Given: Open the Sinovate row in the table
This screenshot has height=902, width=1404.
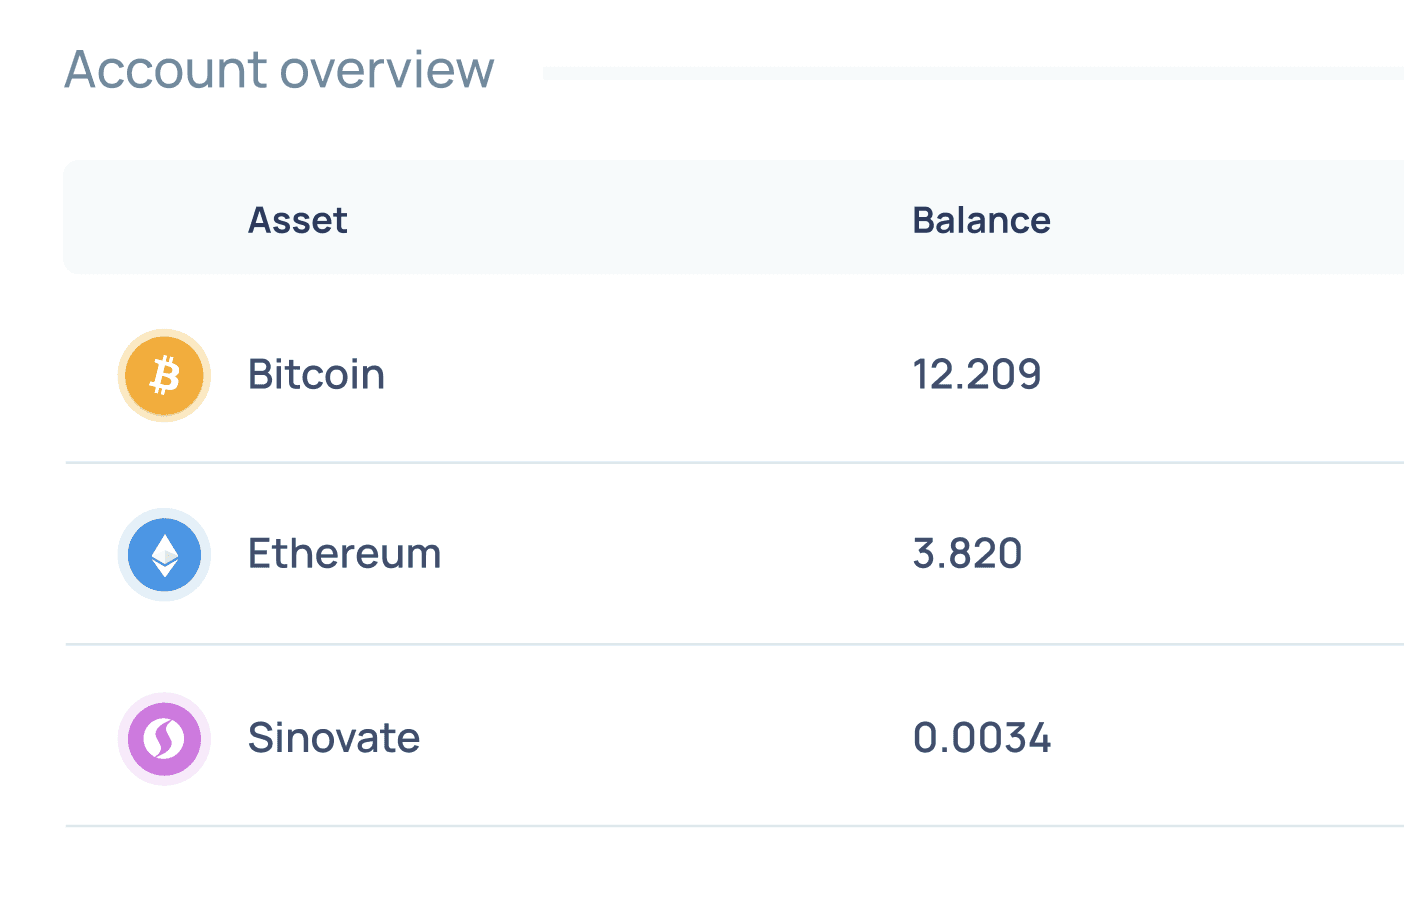Looking at the screenshot, I should (x=734, y=738).
